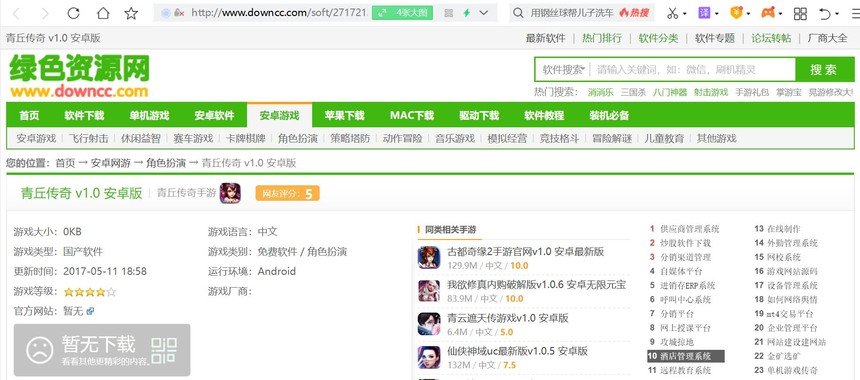Open the 软件搜索 category dropdown
Screen dimensions: 860x380
(x=563, y=70)
